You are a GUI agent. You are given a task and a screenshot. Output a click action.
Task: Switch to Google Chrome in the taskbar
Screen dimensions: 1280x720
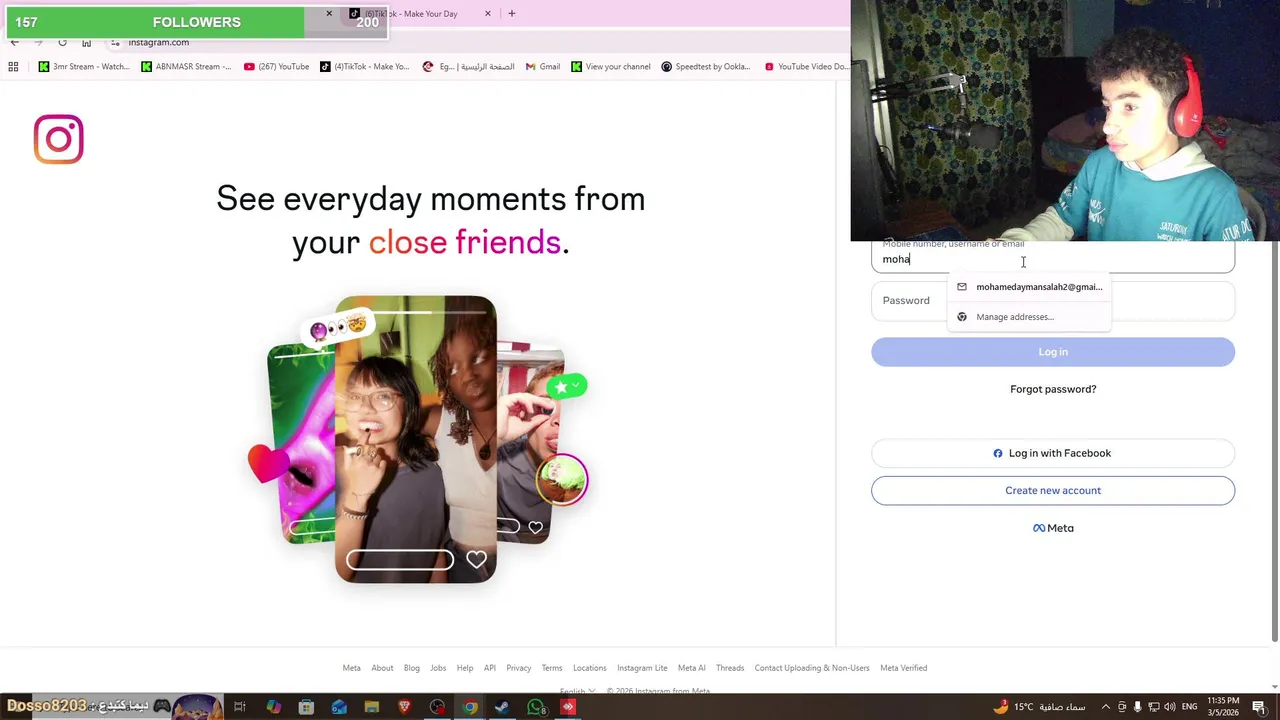point(470,707)
